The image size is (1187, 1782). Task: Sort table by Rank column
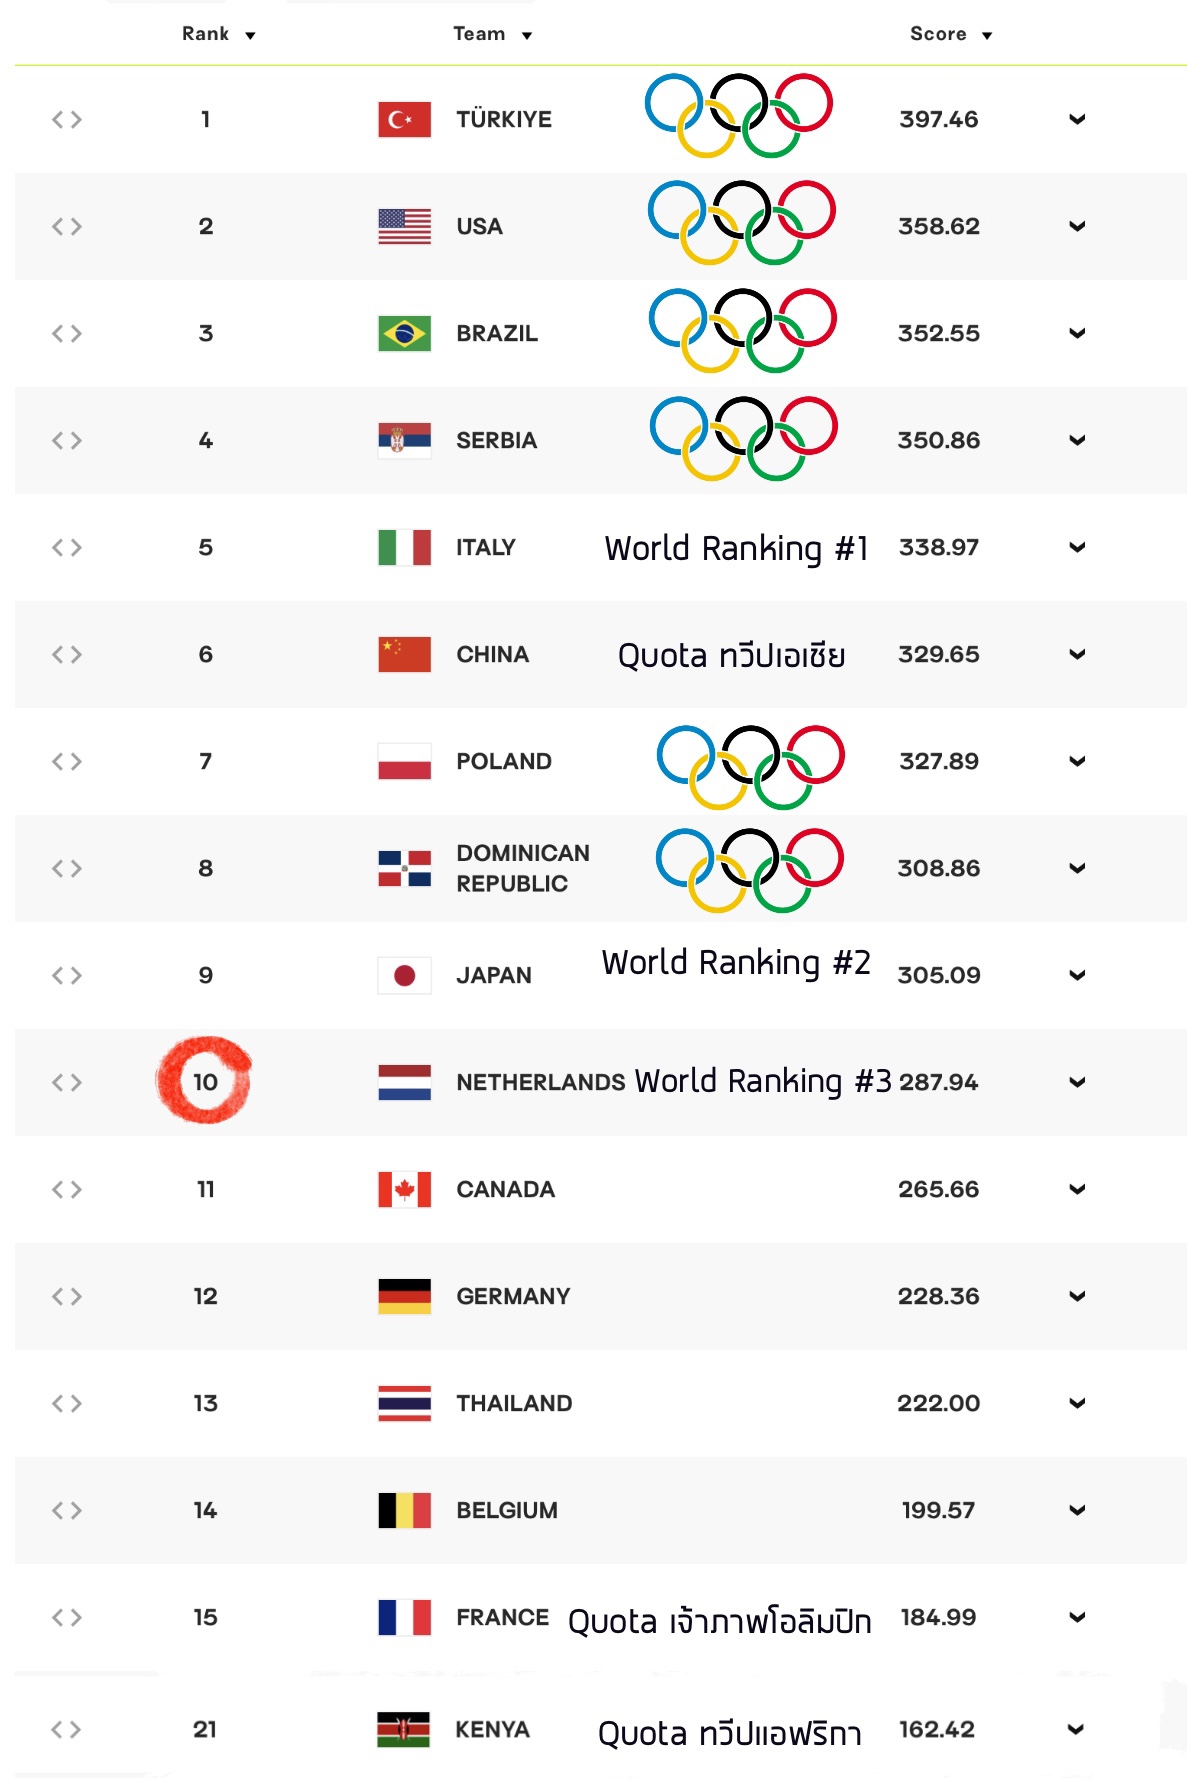219,34
